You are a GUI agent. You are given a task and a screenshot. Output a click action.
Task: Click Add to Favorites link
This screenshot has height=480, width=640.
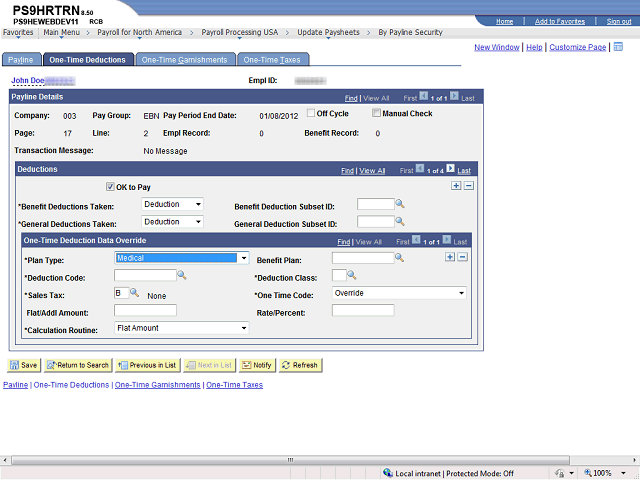560,21
